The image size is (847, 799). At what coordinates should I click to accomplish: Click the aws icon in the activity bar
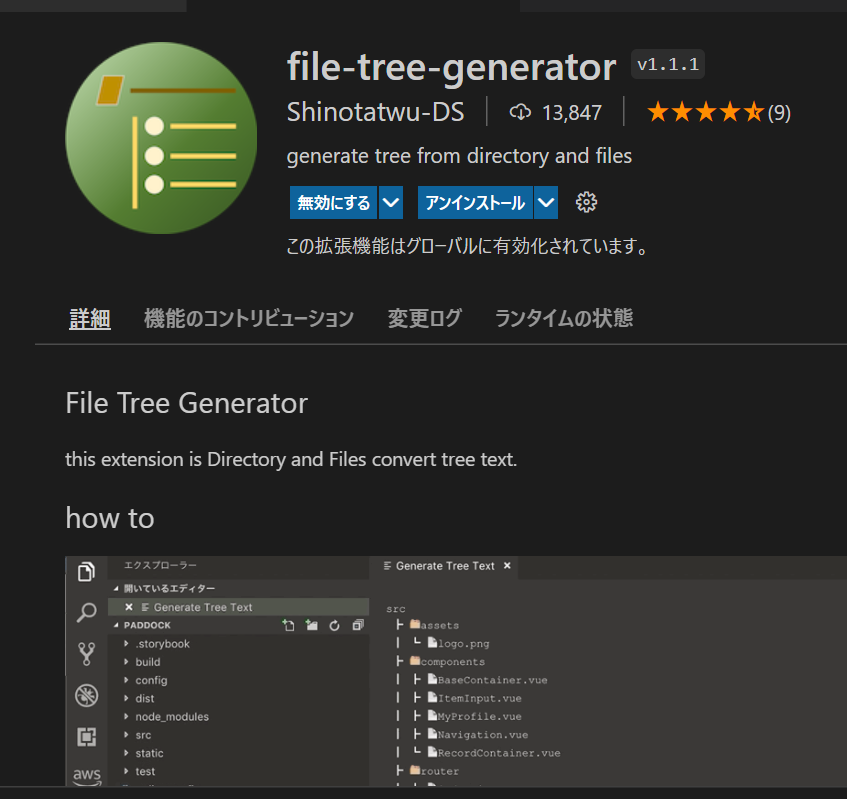87,776
